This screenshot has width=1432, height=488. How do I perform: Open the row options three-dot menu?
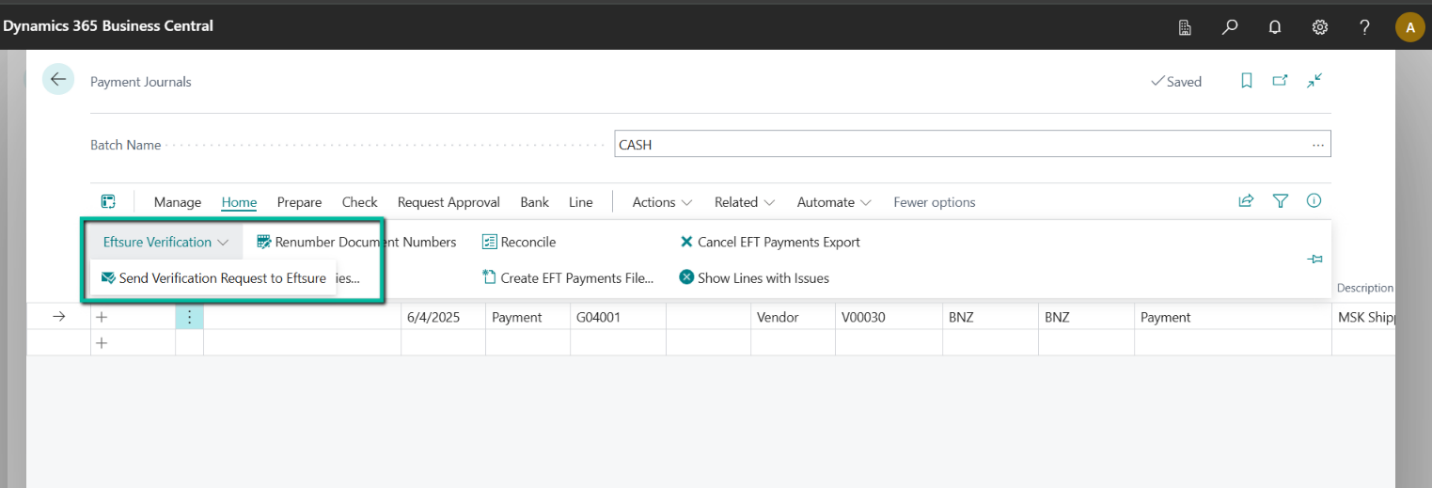click(x=190, y=317)
